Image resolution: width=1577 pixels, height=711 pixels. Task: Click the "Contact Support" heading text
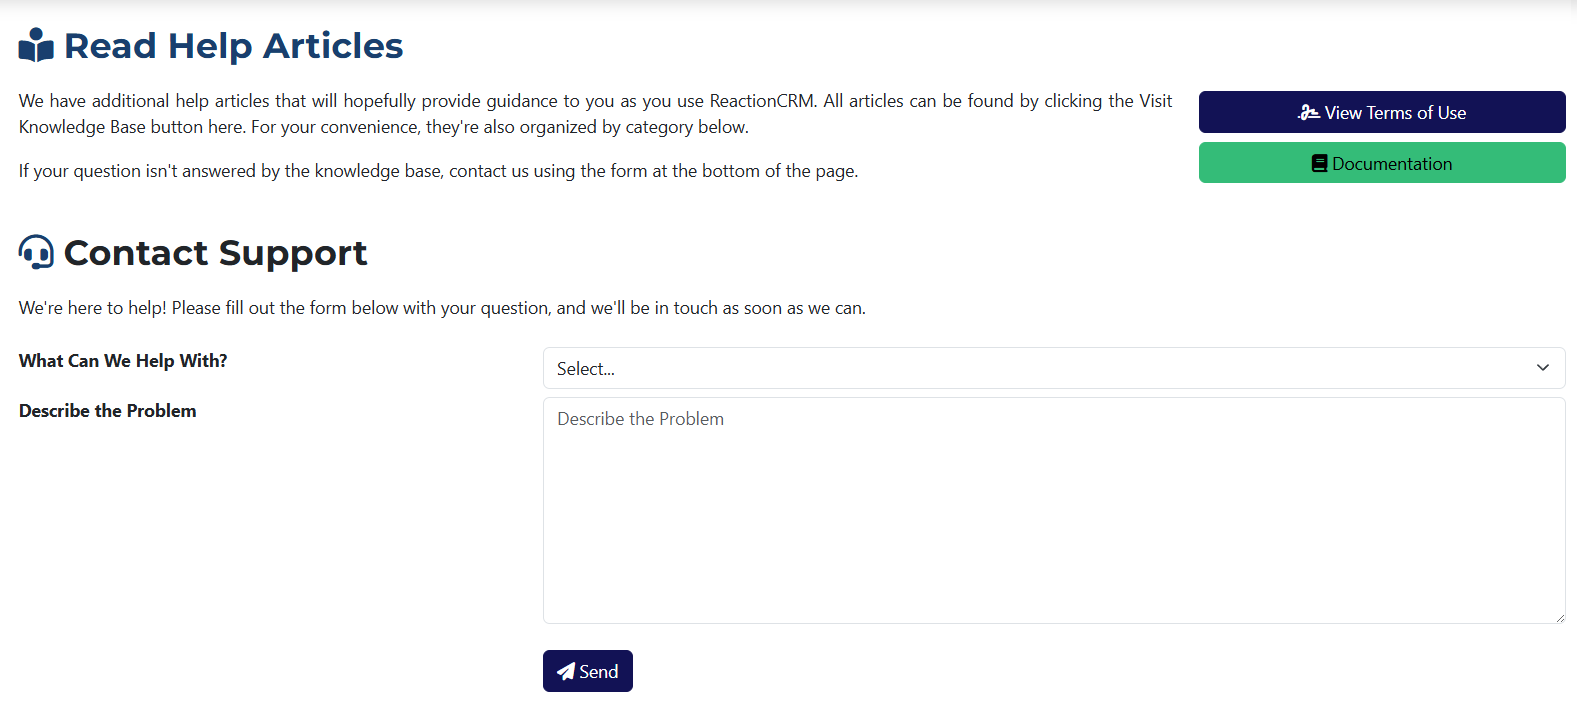pyautogui.click(x=215, y=252)
